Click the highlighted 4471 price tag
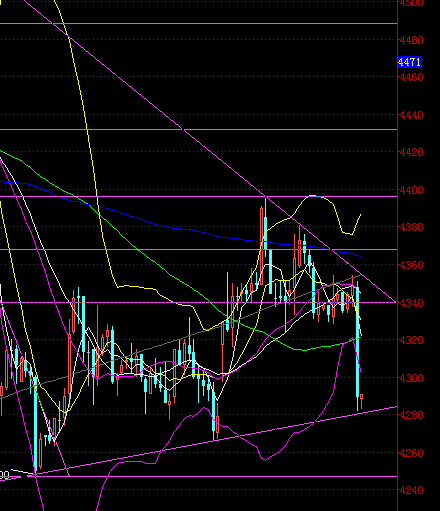The height and width of the screenshot is (511, 440). [410, 62]
